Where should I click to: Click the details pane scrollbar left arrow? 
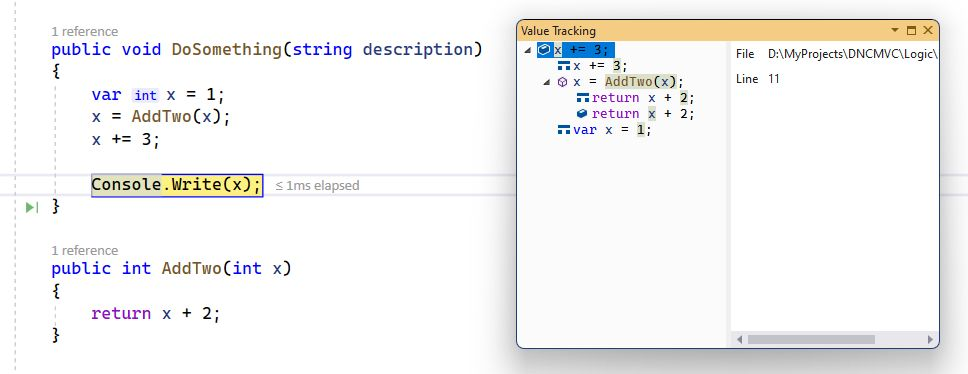[739, 339]
